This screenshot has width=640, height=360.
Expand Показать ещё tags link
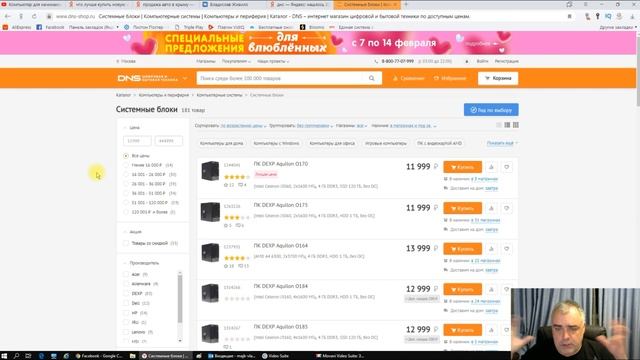[502, 143]
